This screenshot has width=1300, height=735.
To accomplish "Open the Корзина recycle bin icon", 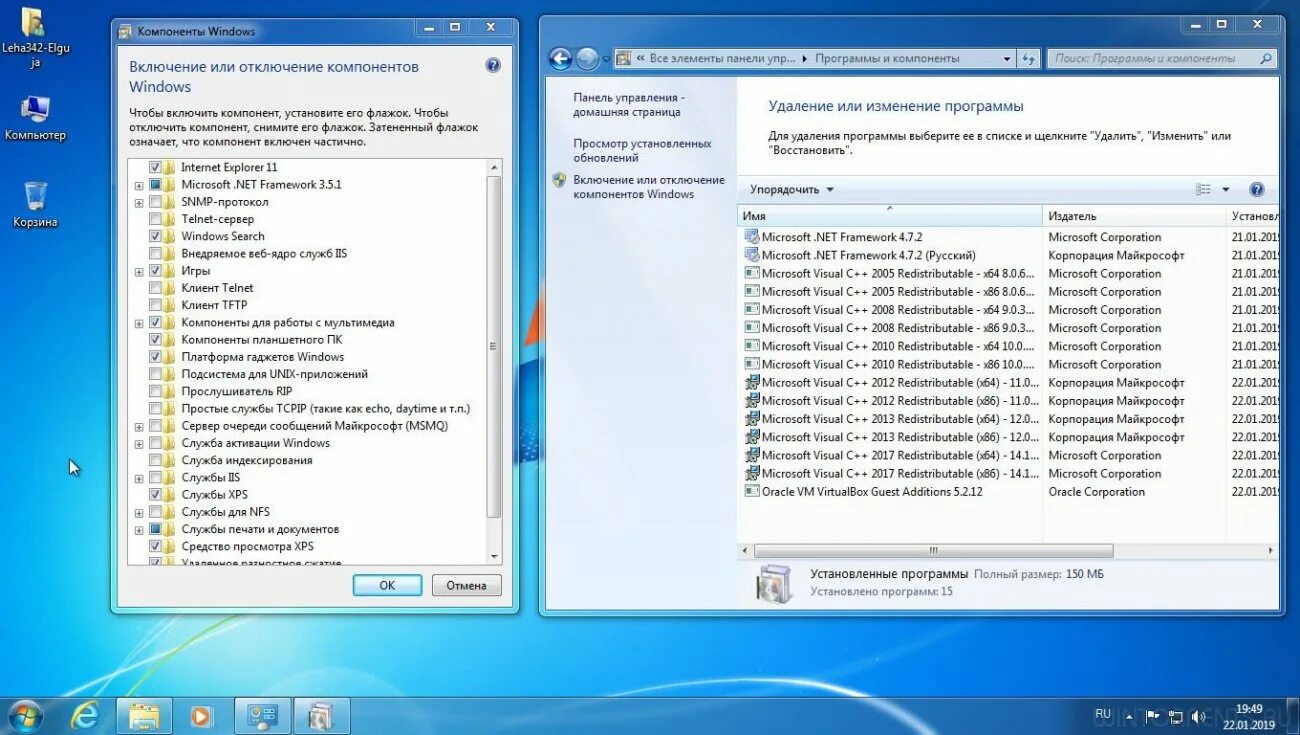I will (35, 204).
